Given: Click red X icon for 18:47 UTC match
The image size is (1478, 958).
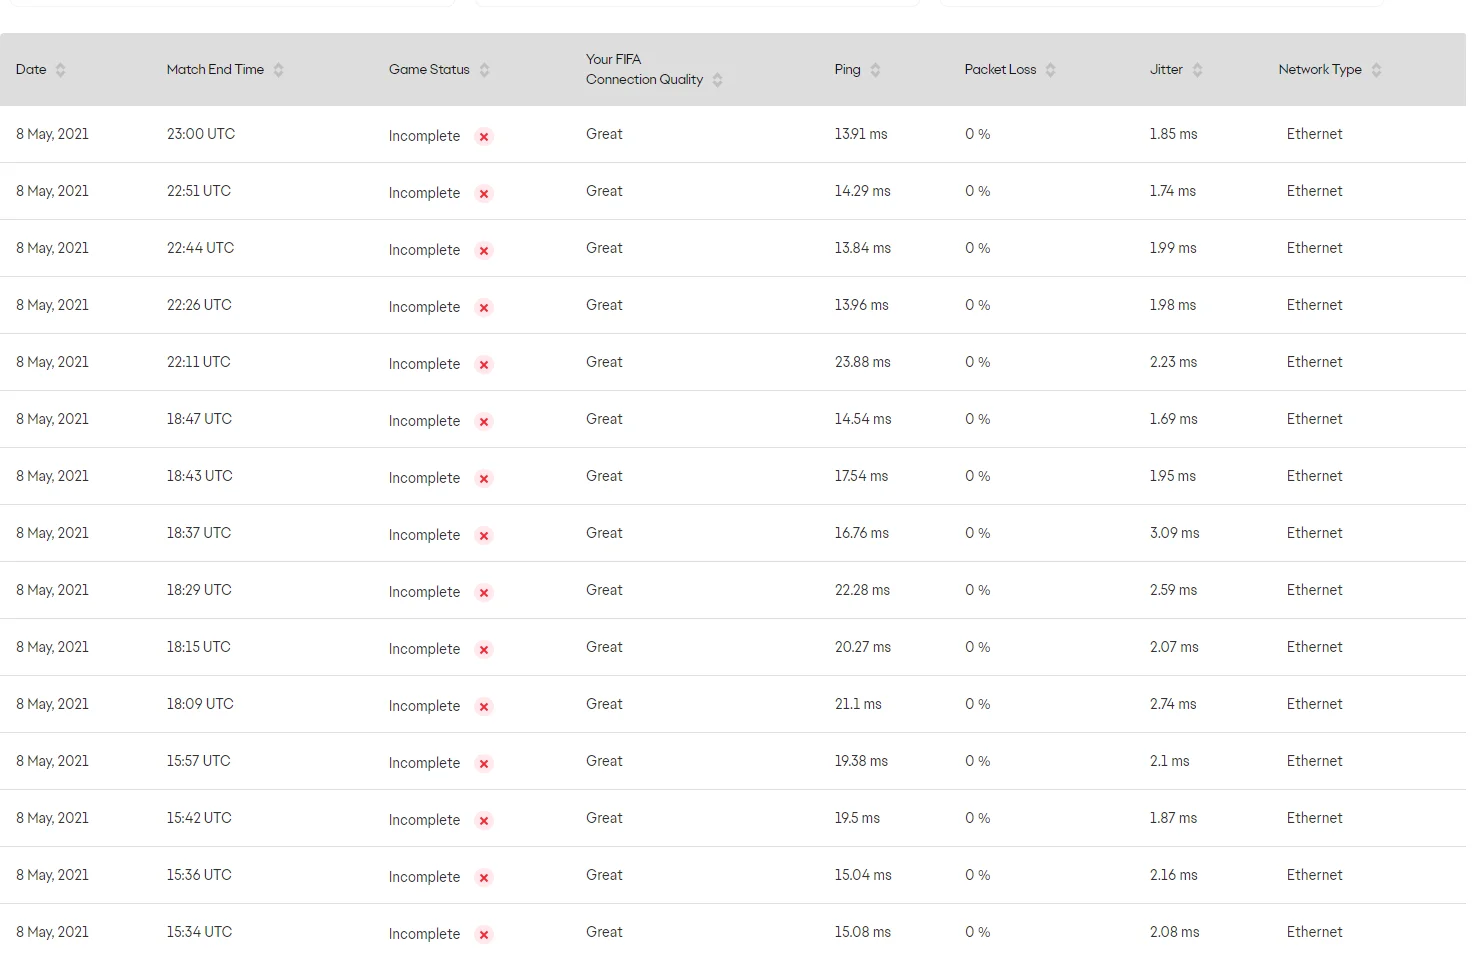Looking at the screenshot, I should [x=484, y=422].
